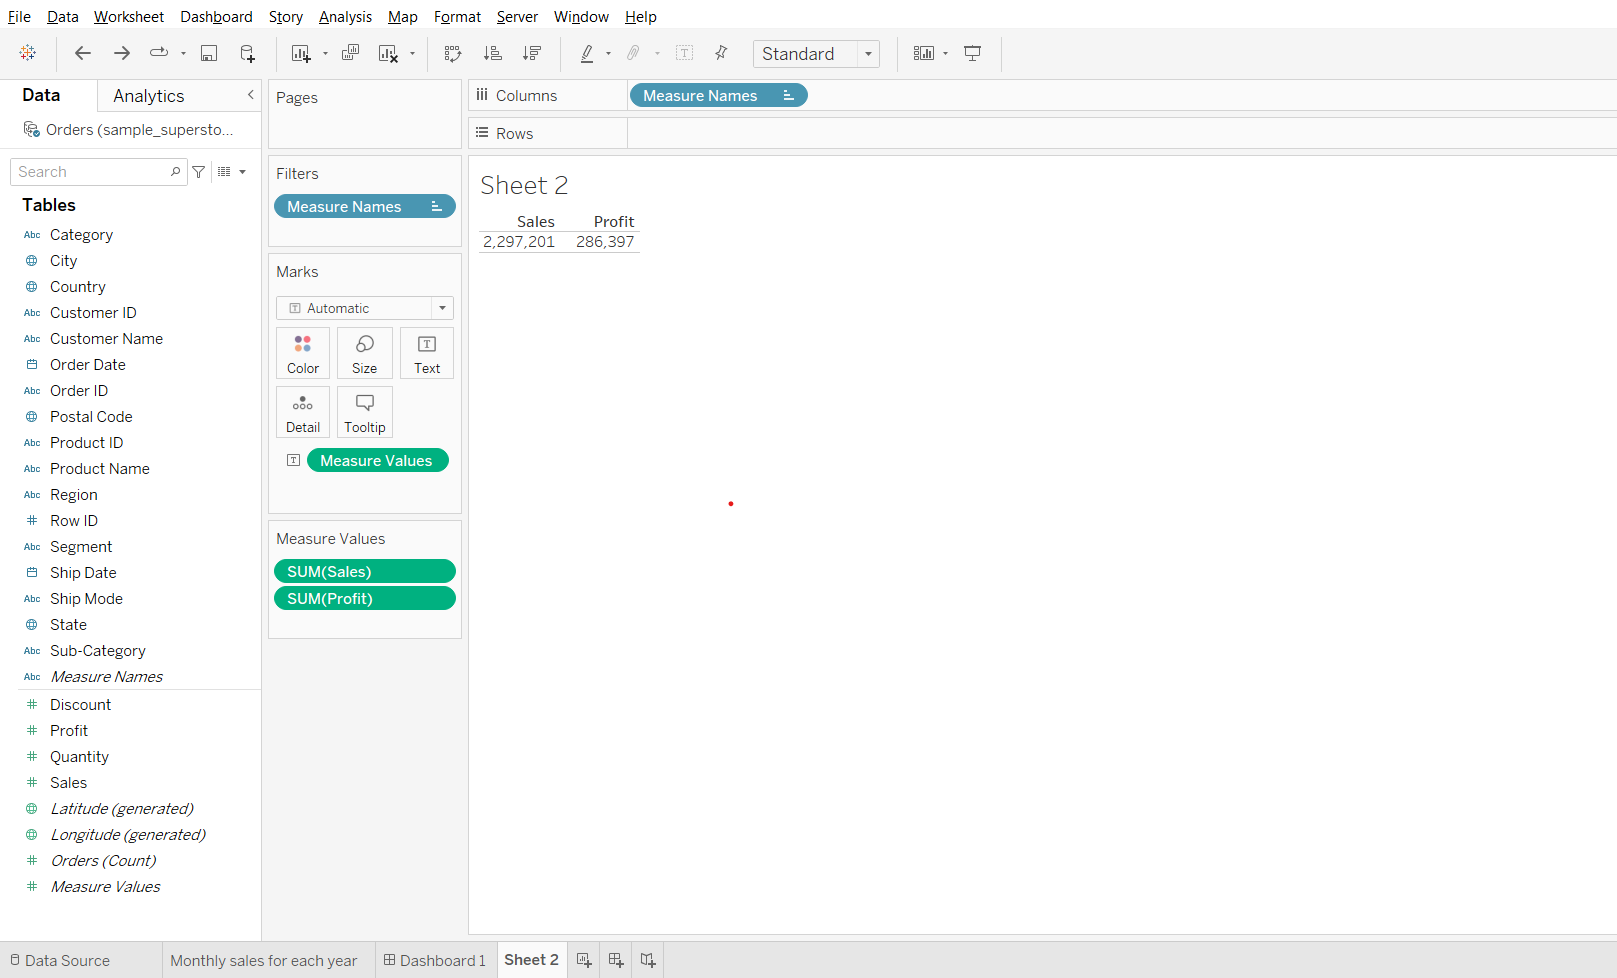Viewport: 1617px width, 978px height.
Task: Click the Undo back arrow icon
Action: (x=83, y=54)
